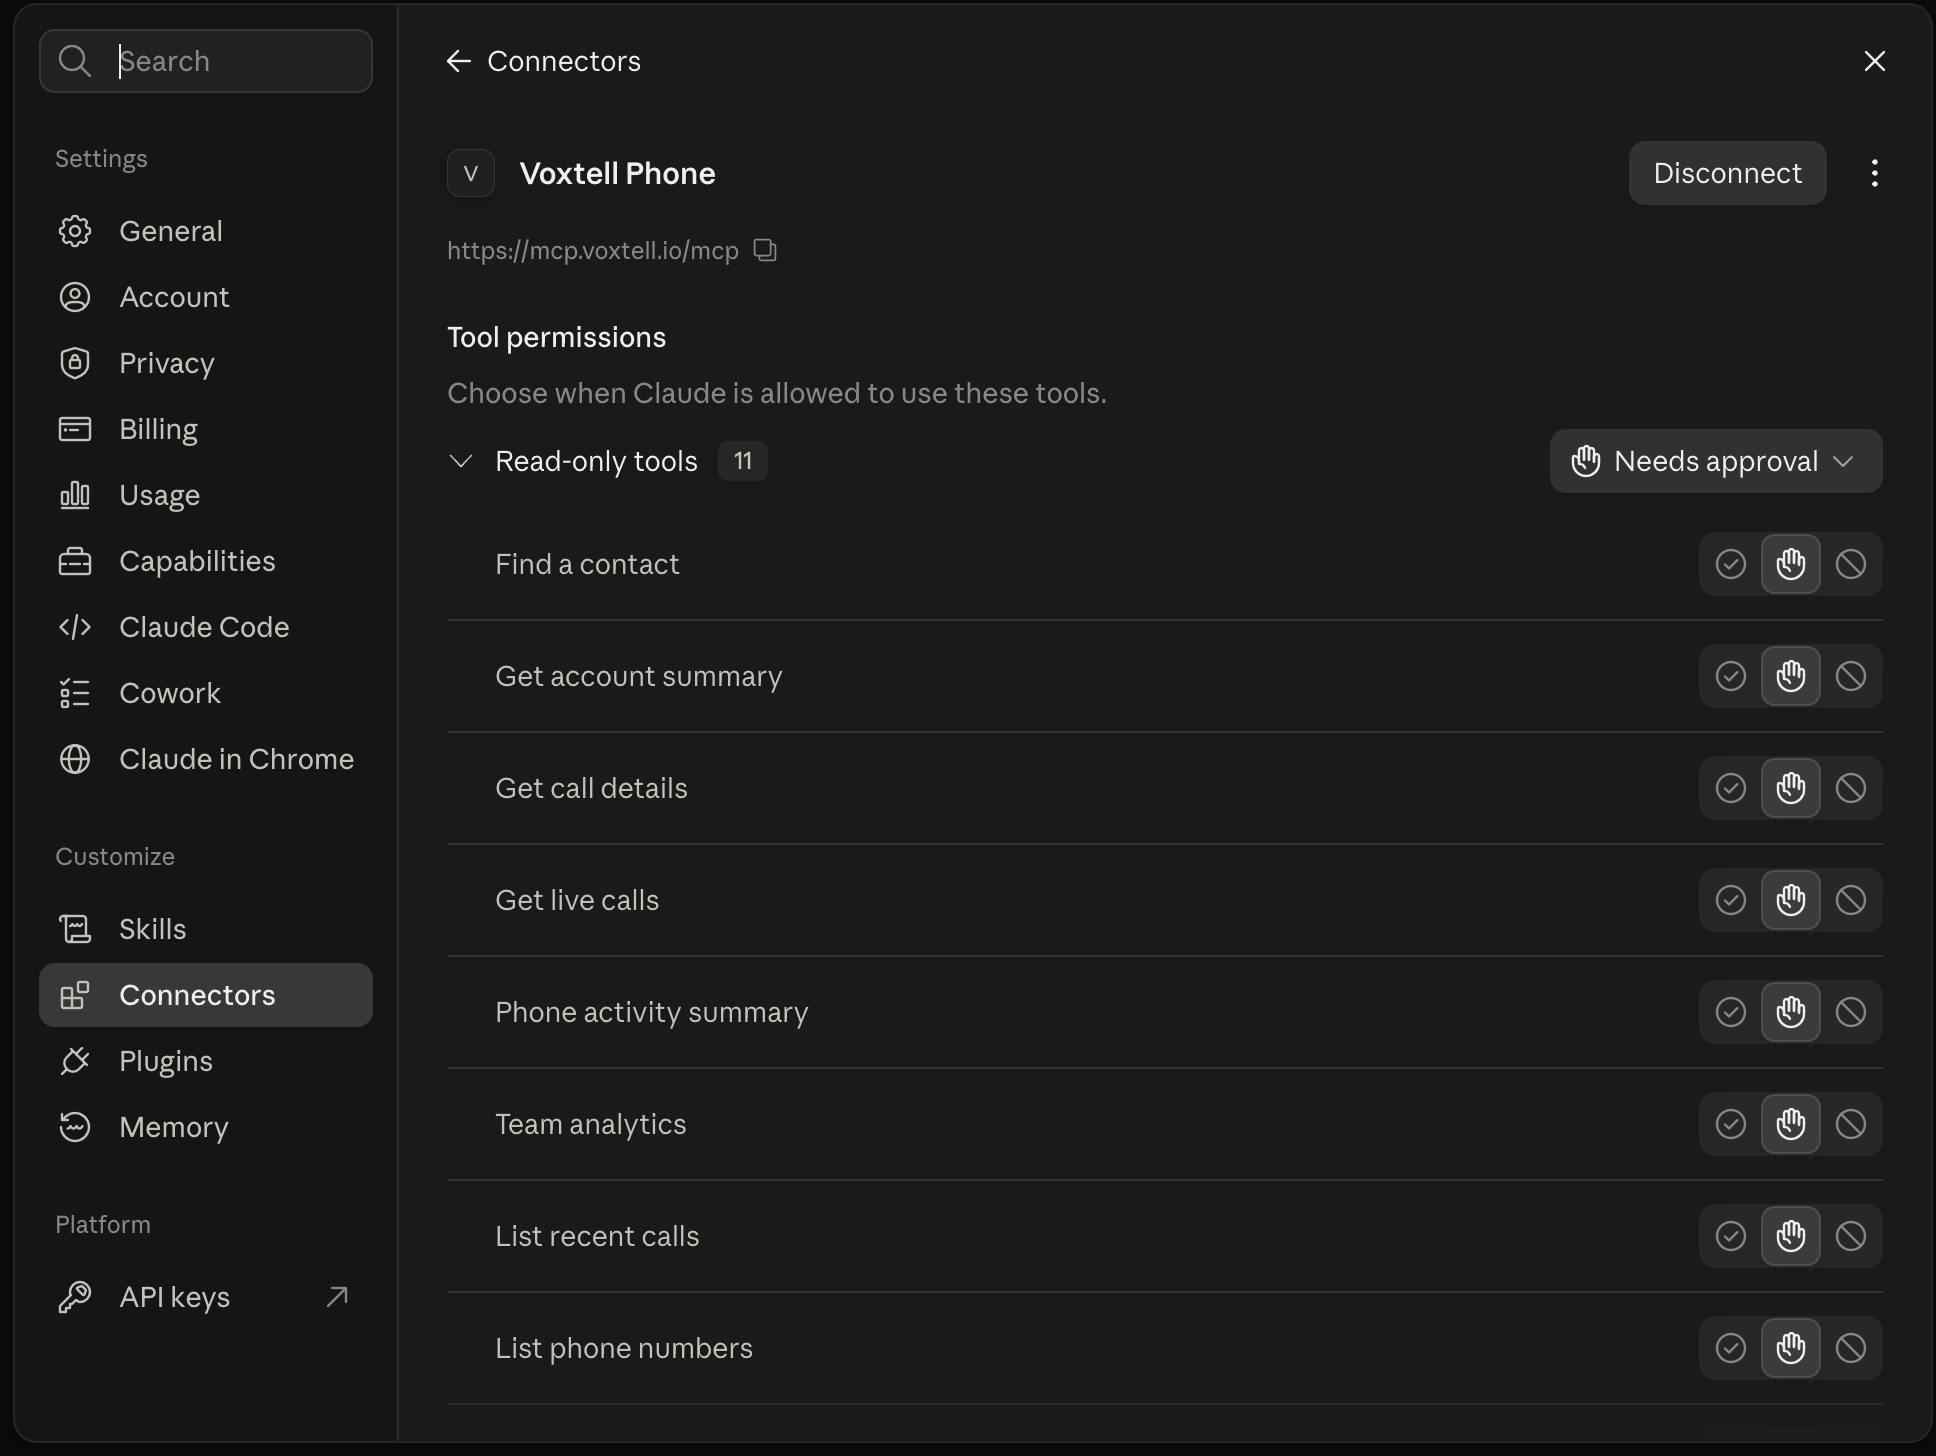Allow Get call details tool always
This screenshot has height=1456, width=1936.
(1730, 788)
